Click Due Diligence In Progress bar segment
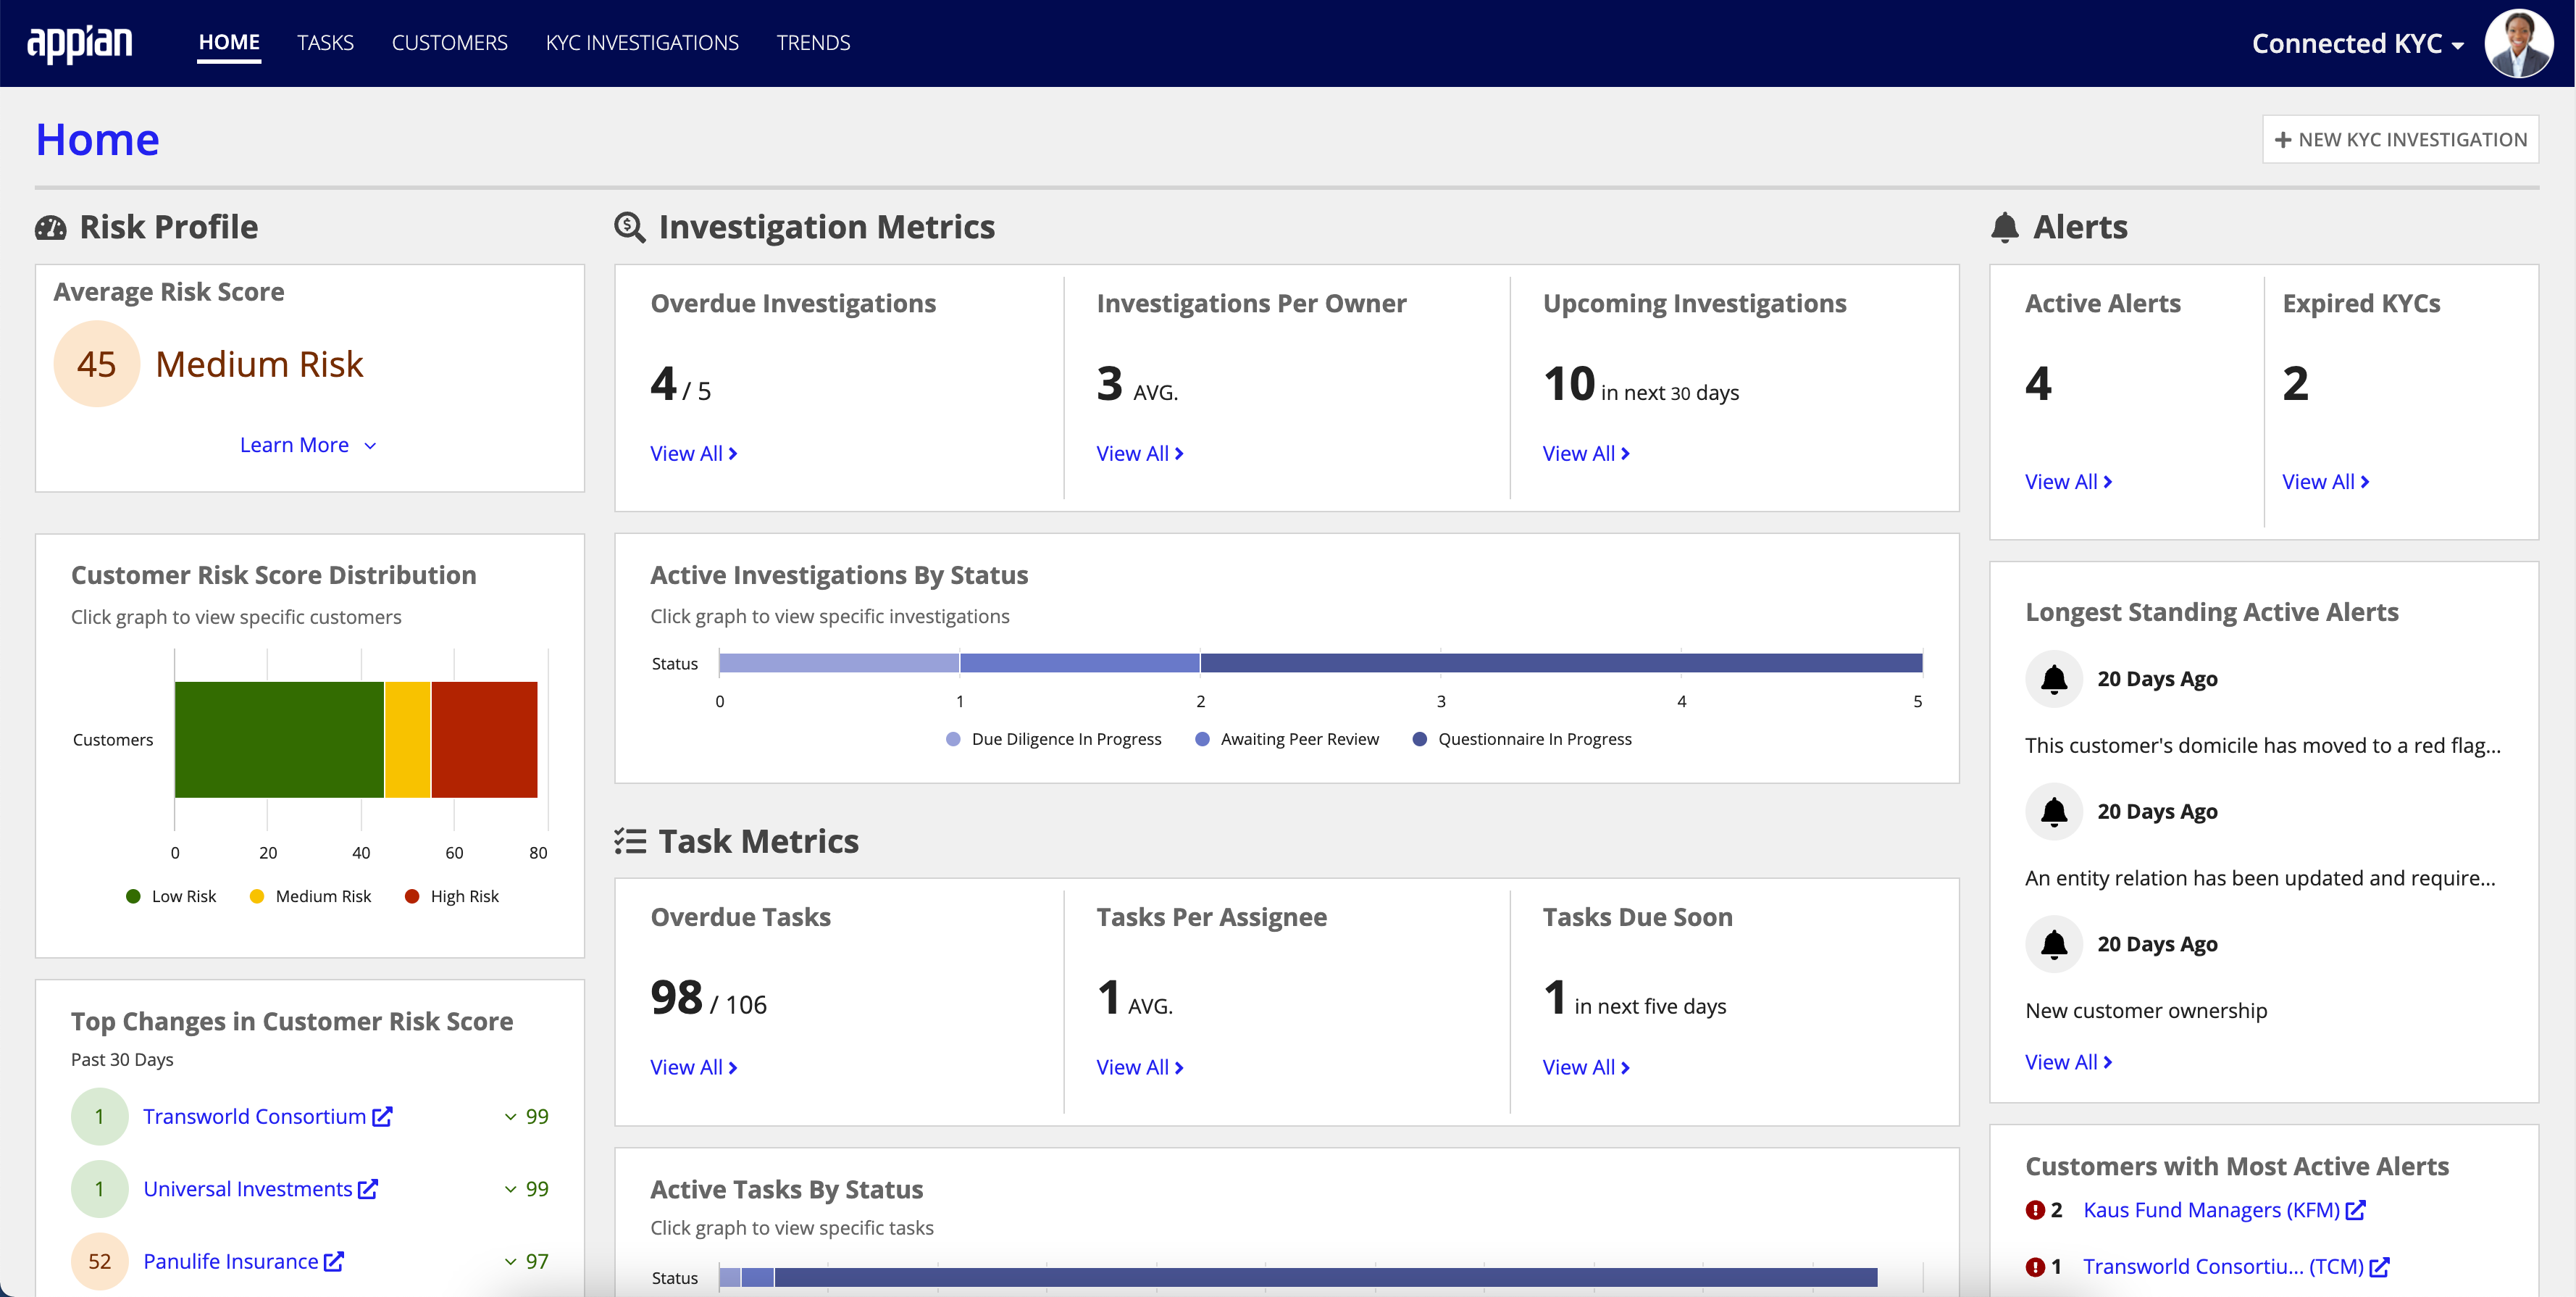This screenshot has height=1297, width=2576. [x=839, y=663]
